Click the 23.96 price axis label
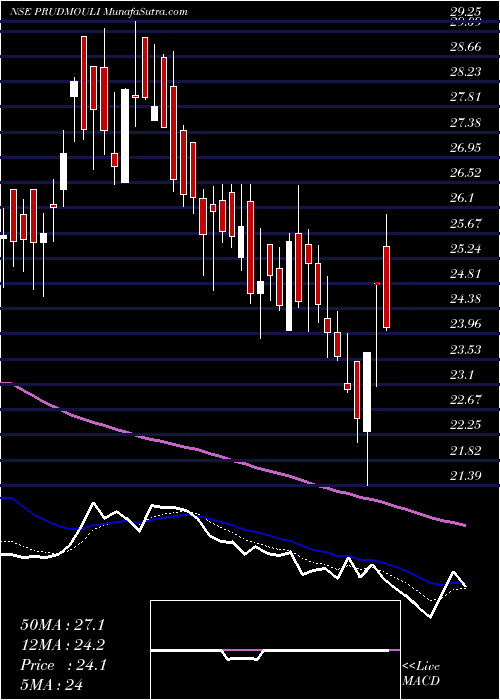The image size is (500, 700). click(x=466, y=324)
